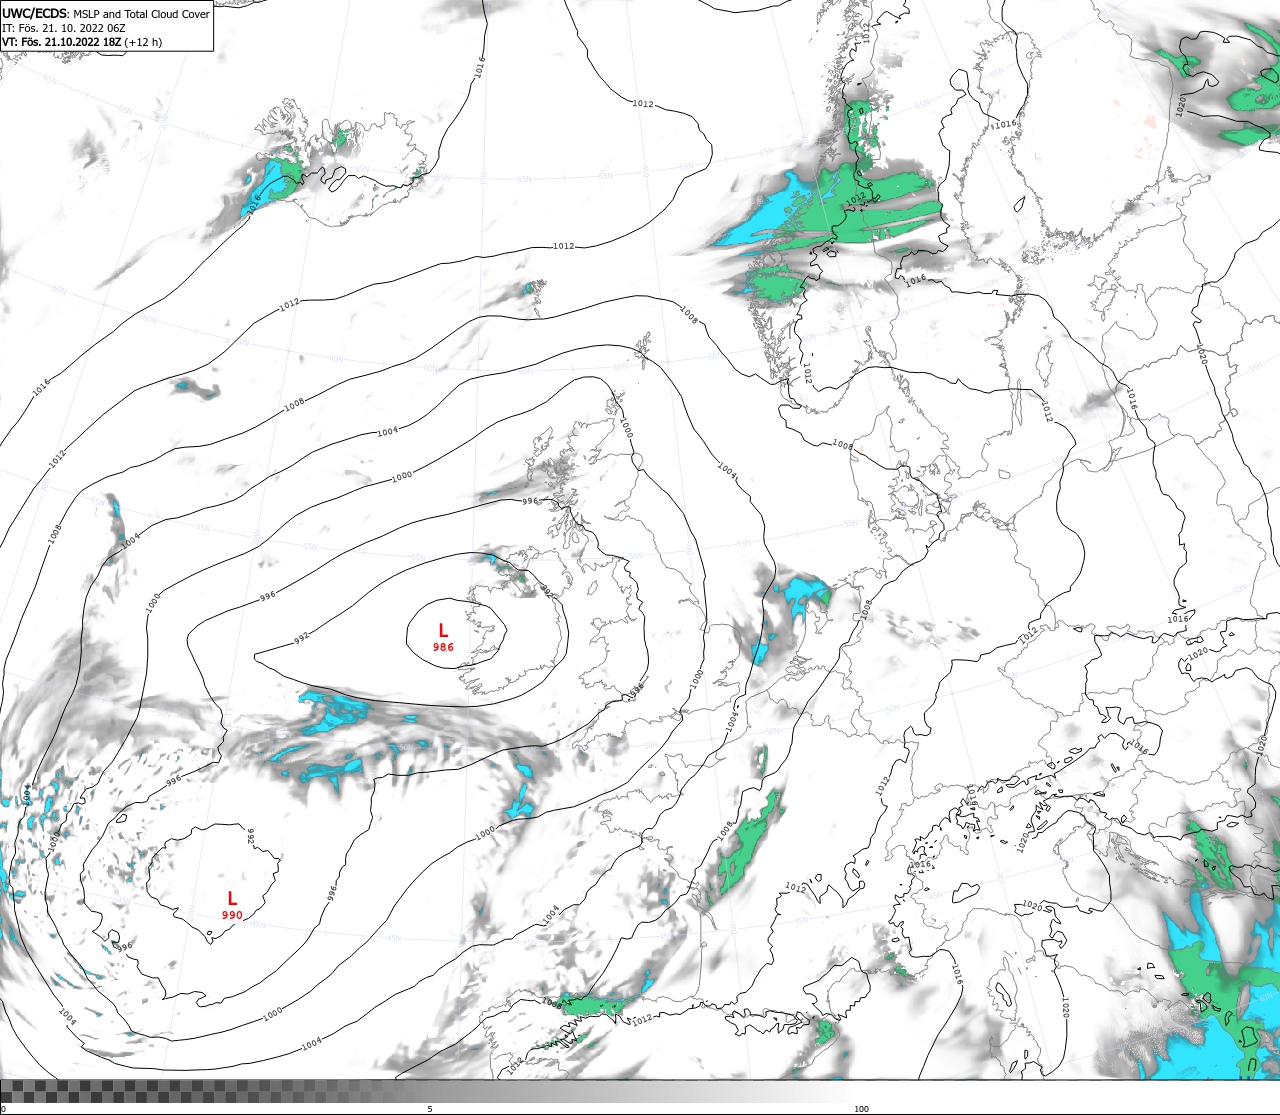1280x1115 pixels.
Task: Click the 'UWC/ECDS: MSLP and Total Cloud Cover' title
Action: point(106,14)
